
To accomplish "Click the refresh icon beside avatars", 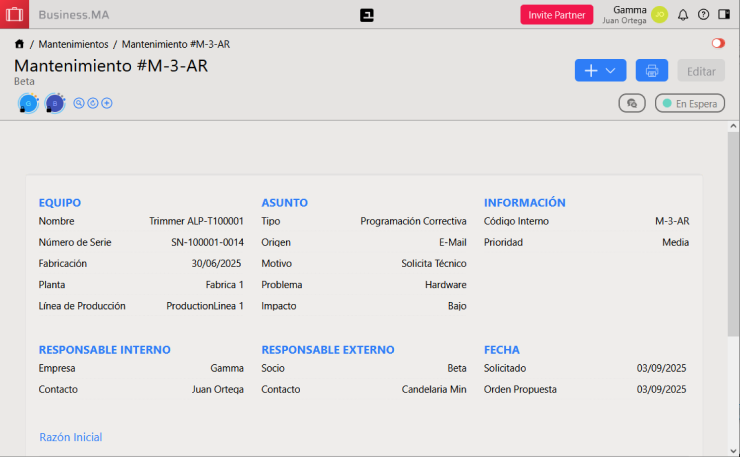I will 93,103.
